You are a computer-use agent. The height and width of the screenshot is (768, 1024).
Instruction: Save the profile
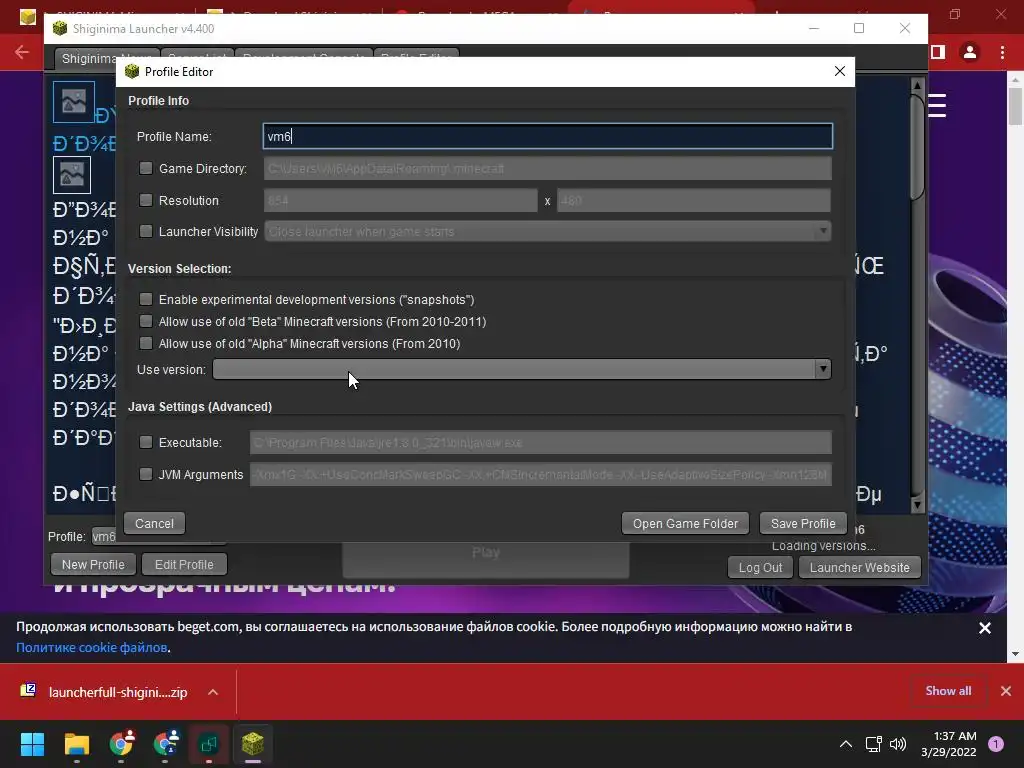point(803,523)
